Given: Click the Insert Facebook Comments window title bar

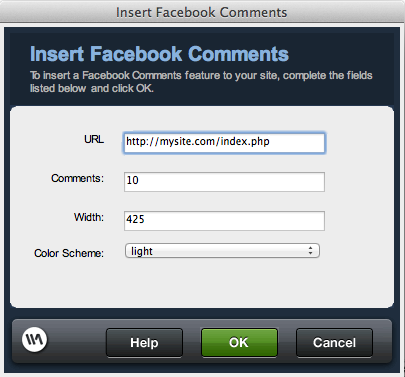Looking at the screenshot, I should [x=202, y=12].
